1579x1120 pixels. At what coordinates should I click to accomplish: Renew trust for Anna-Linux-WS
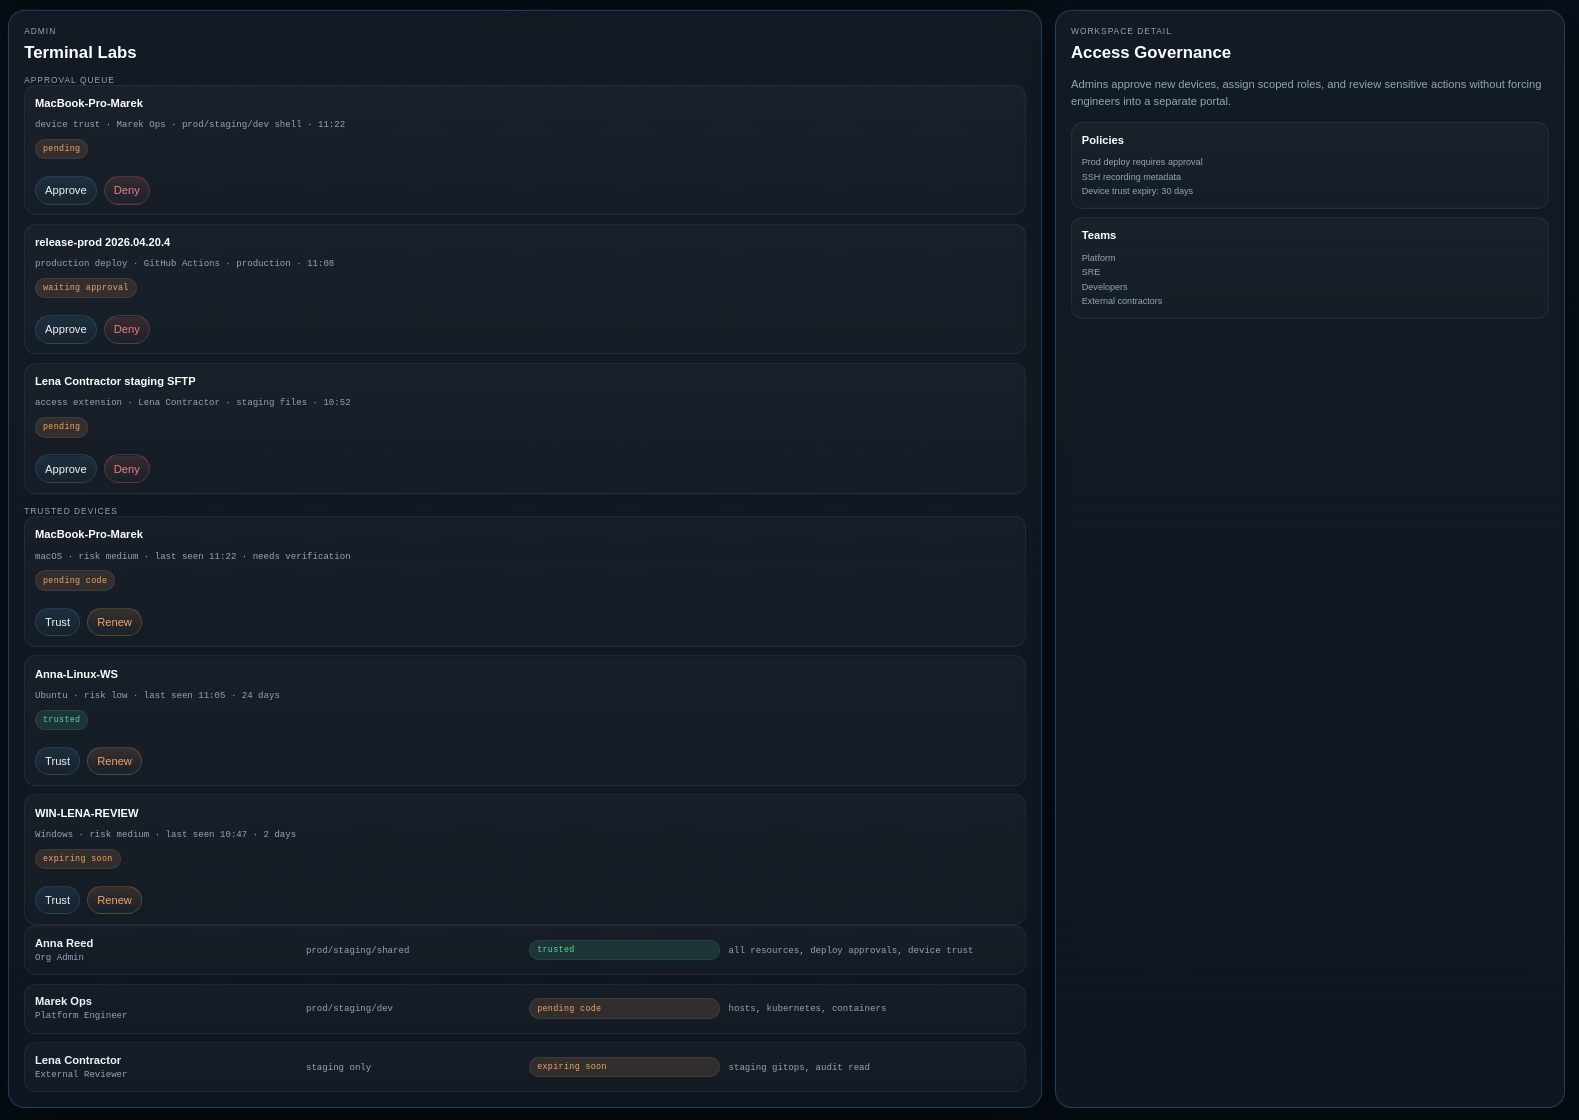(114, 761)
